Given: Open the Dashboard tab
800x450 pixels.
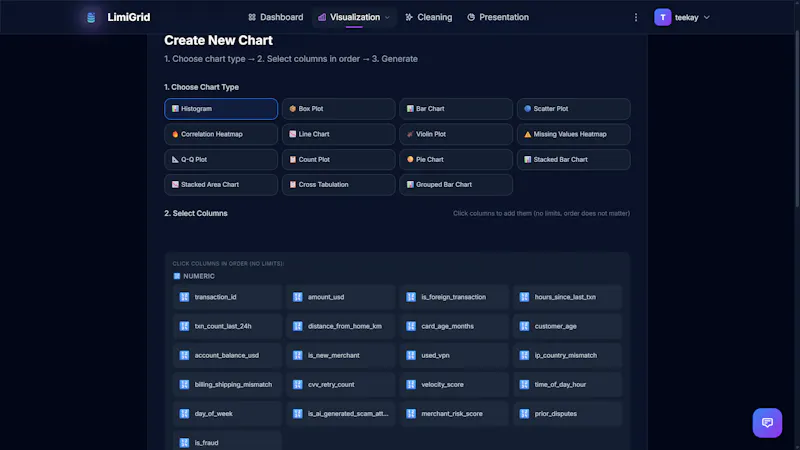Looking at the screenshot, I should pyautogui.click(x=276, y=17).
